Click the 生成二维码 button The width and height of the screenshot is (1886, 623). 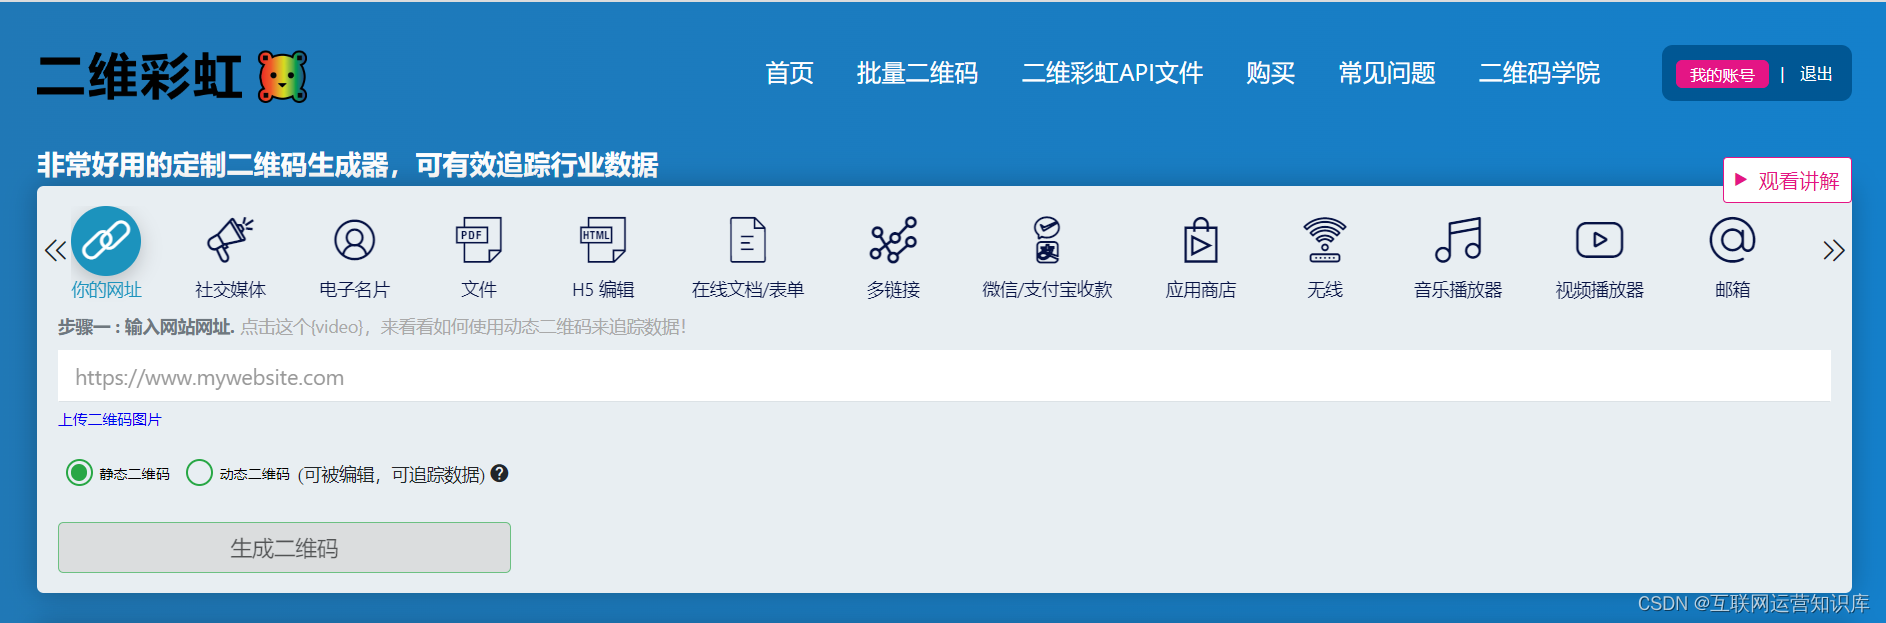pyautogui.click(x=284, y=547)
